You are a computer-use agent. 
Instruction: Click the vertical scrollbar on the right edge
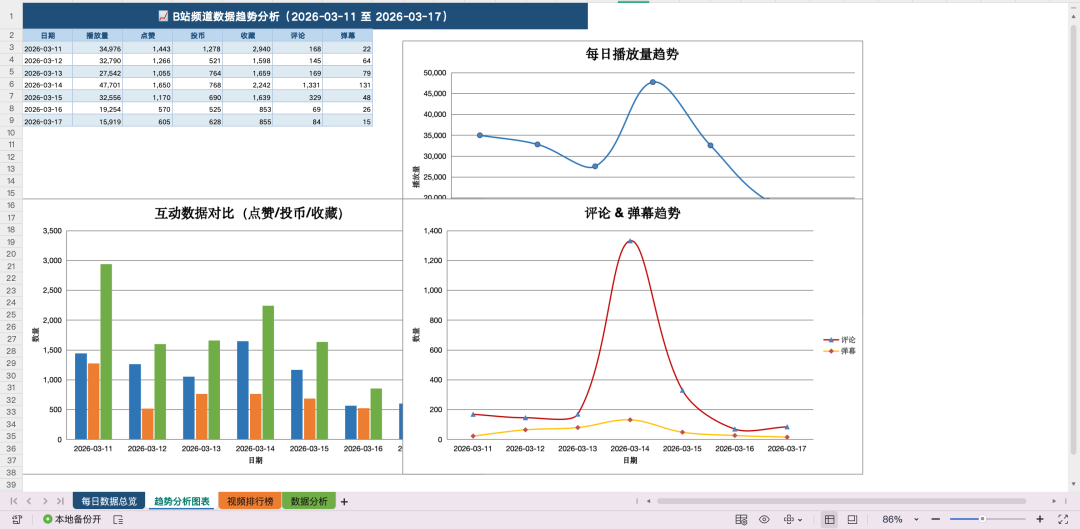pos(1076,241)
